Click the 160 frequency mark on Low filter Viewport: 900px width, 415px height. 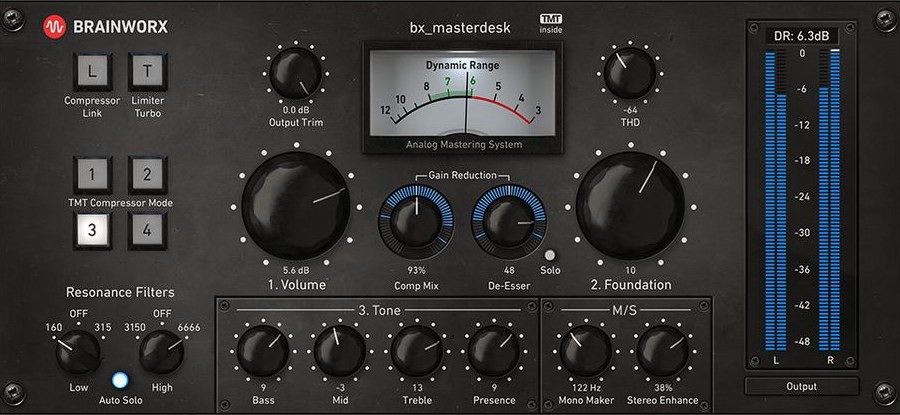(54, 327)
